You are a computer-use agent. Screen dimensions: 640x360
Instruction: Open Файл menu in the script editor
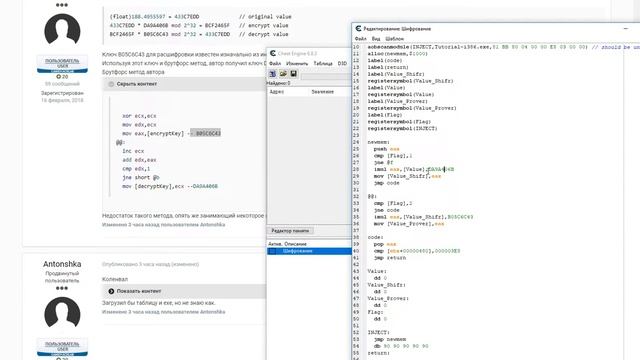point(360,39)
